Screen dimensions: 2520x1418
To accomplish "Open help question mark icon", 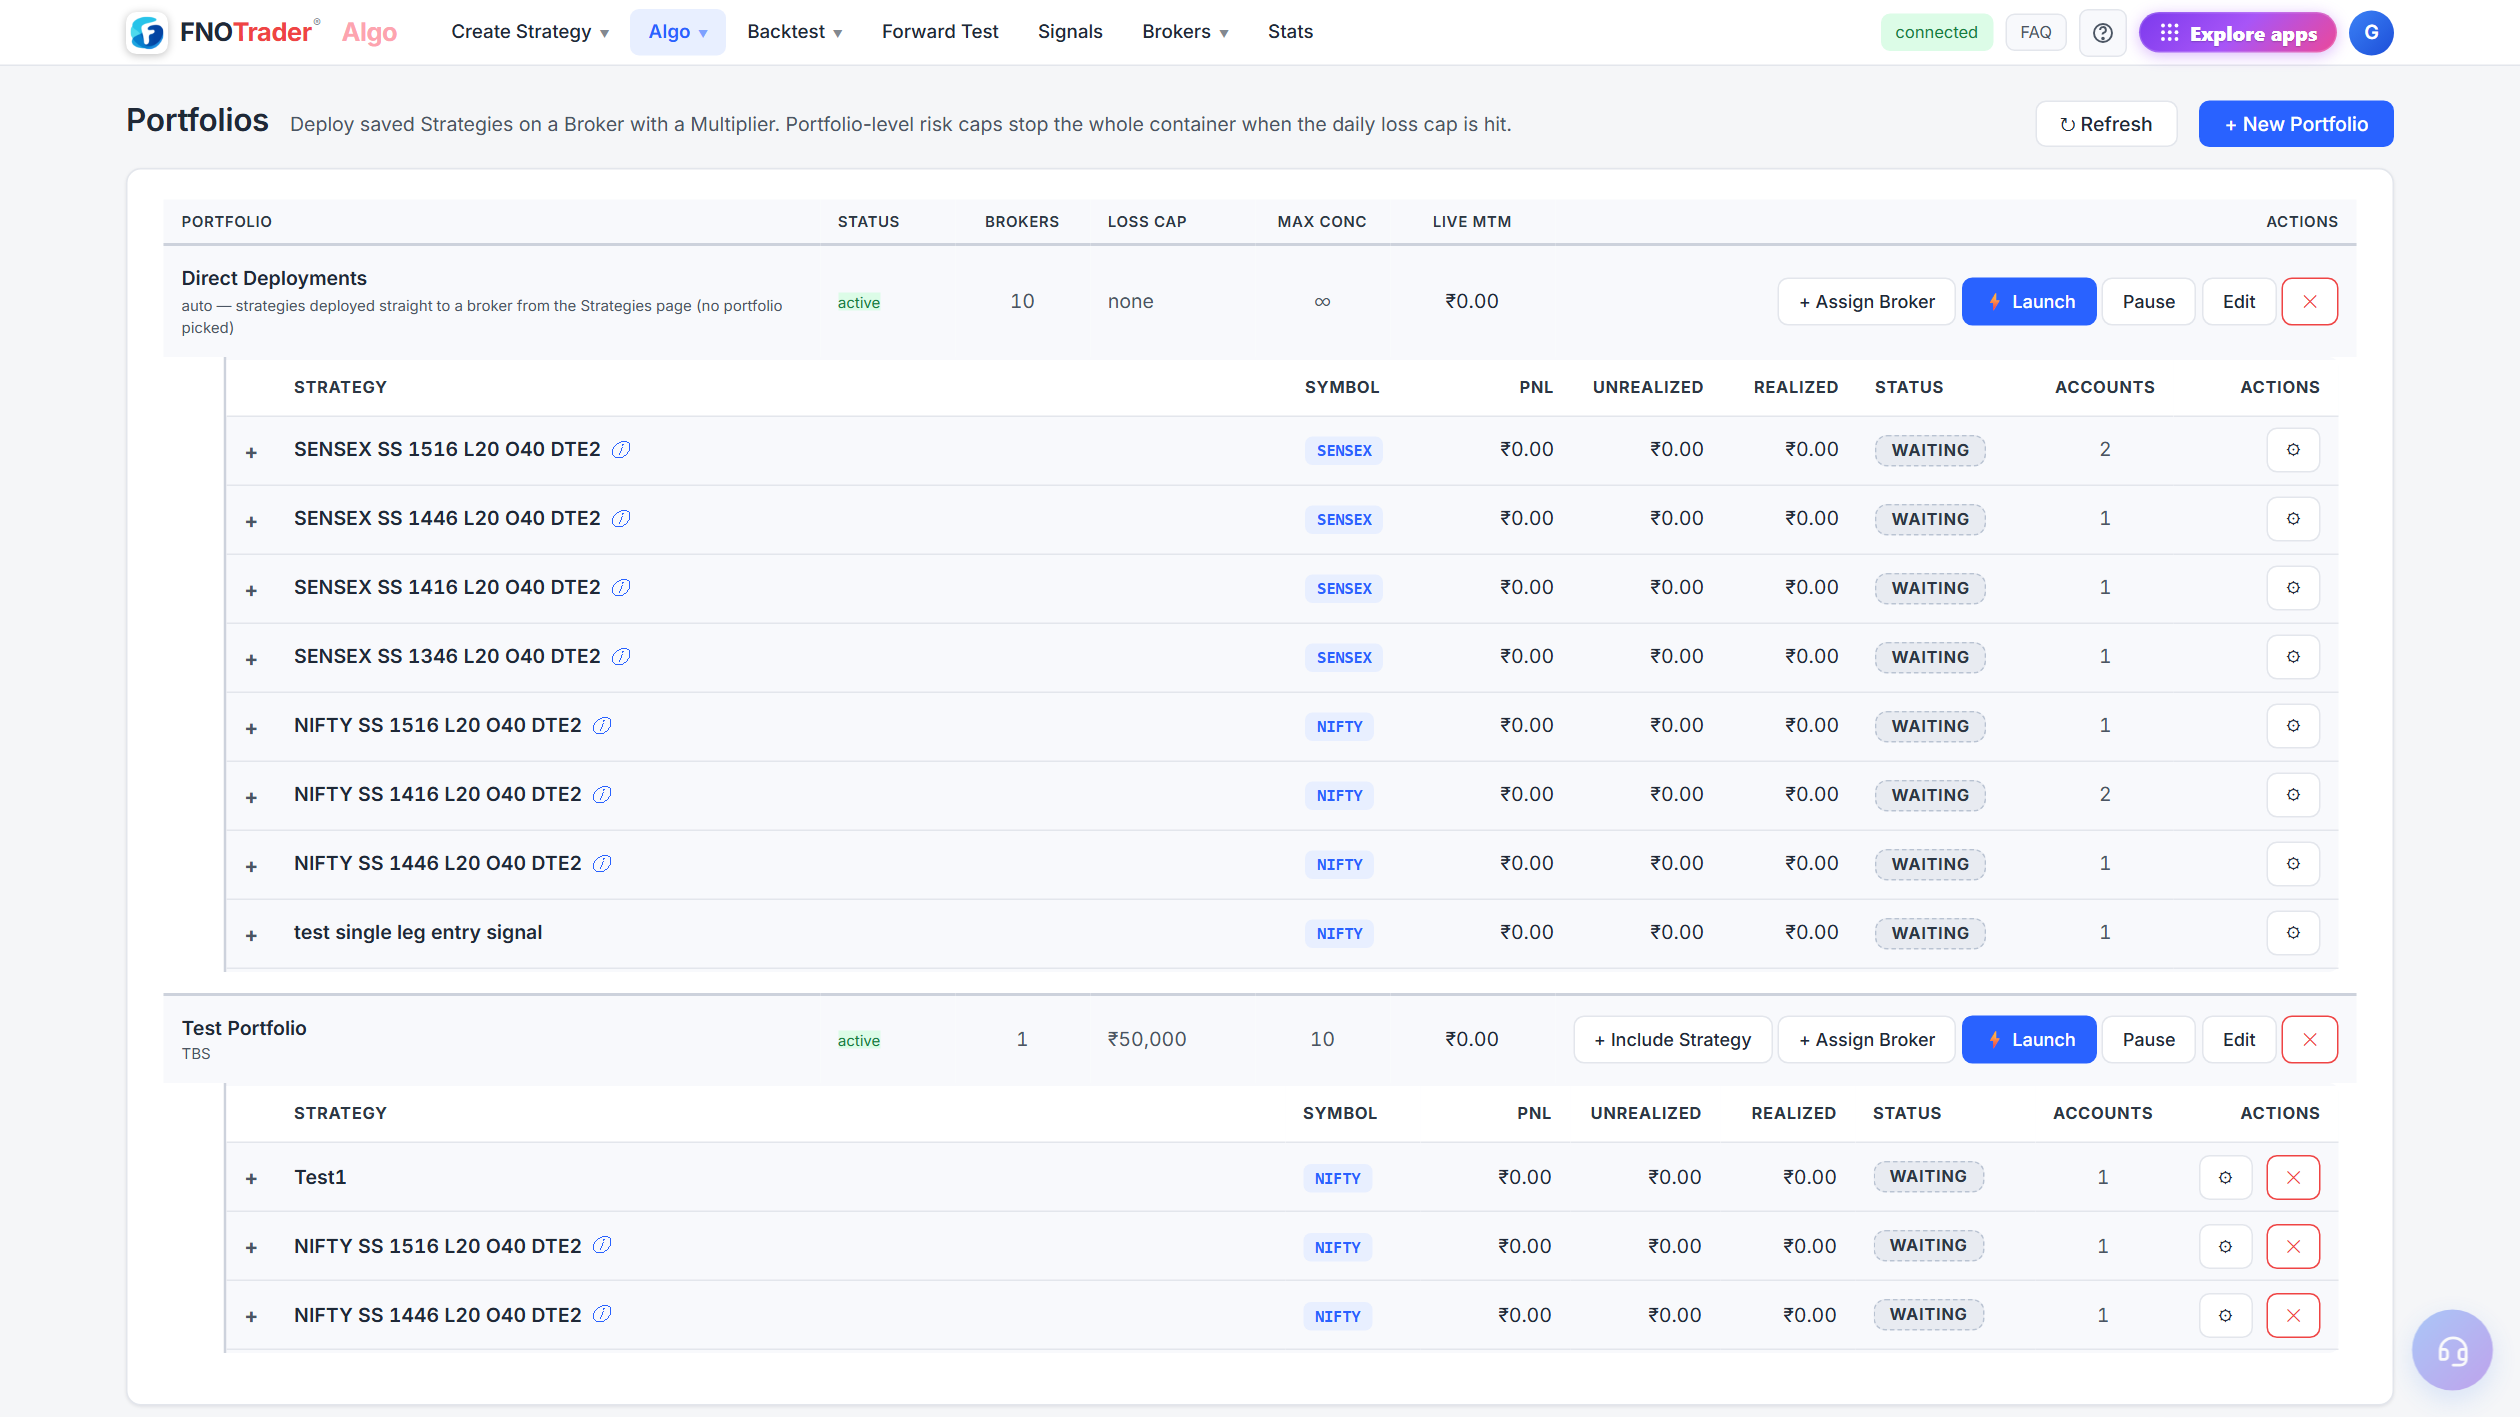I will click(x=2102, y=33).
